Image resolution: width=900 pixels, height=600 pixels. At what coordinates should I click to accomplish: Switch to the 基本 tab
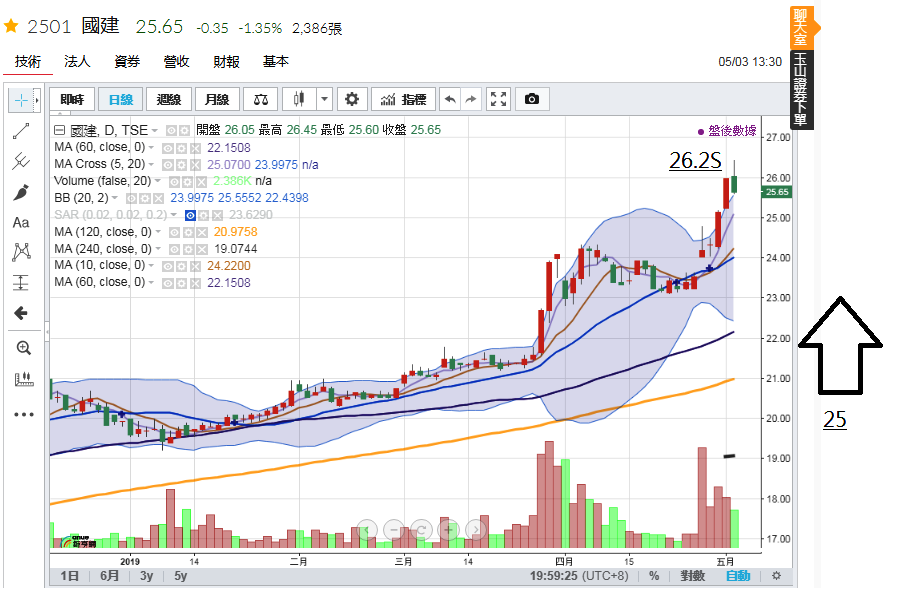pos(276,61)
